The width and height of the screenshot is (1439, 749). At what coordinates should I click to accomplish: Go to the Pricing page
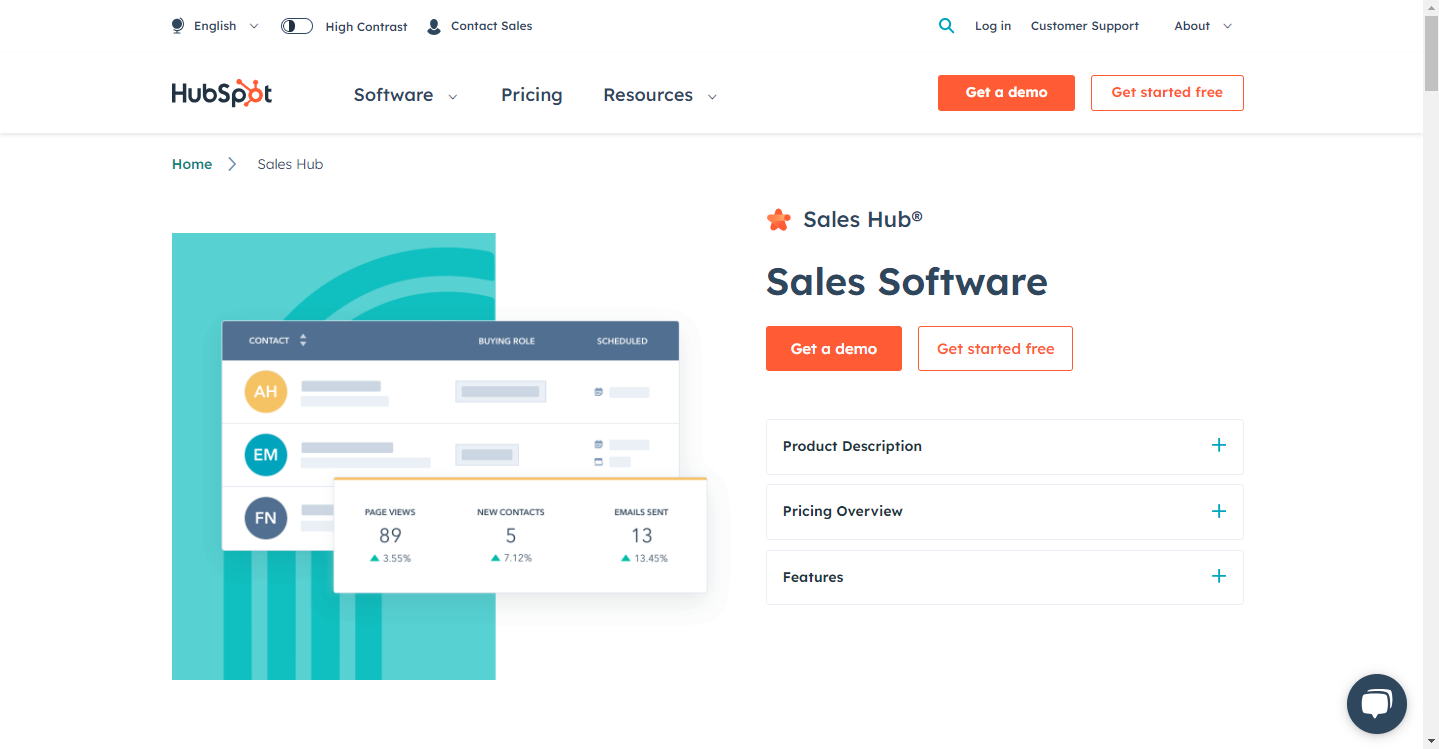click(531, 95)
